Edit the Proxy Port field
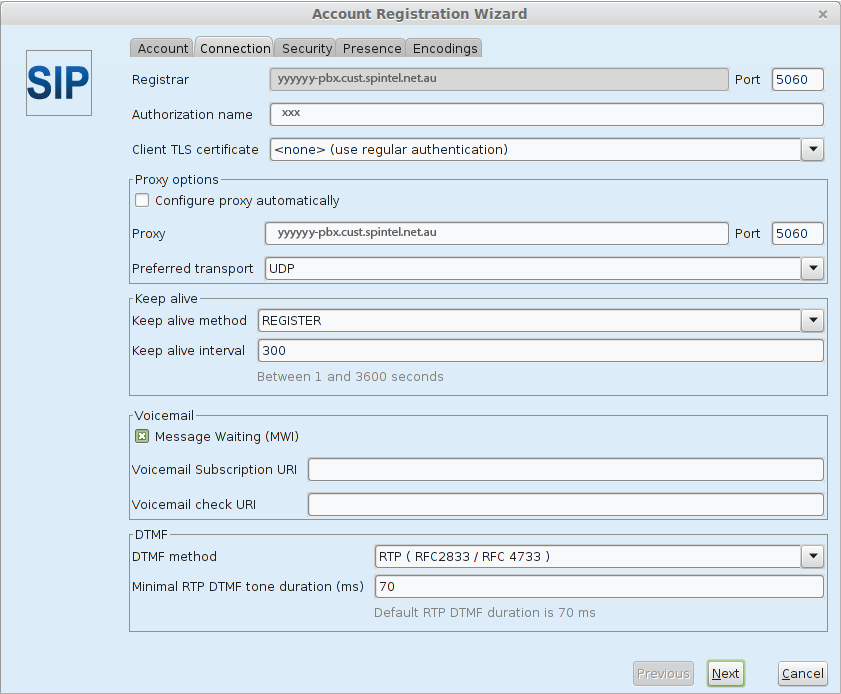Viewport: 841px width, 694px height. pyautogui.click(x=798, y=233)
